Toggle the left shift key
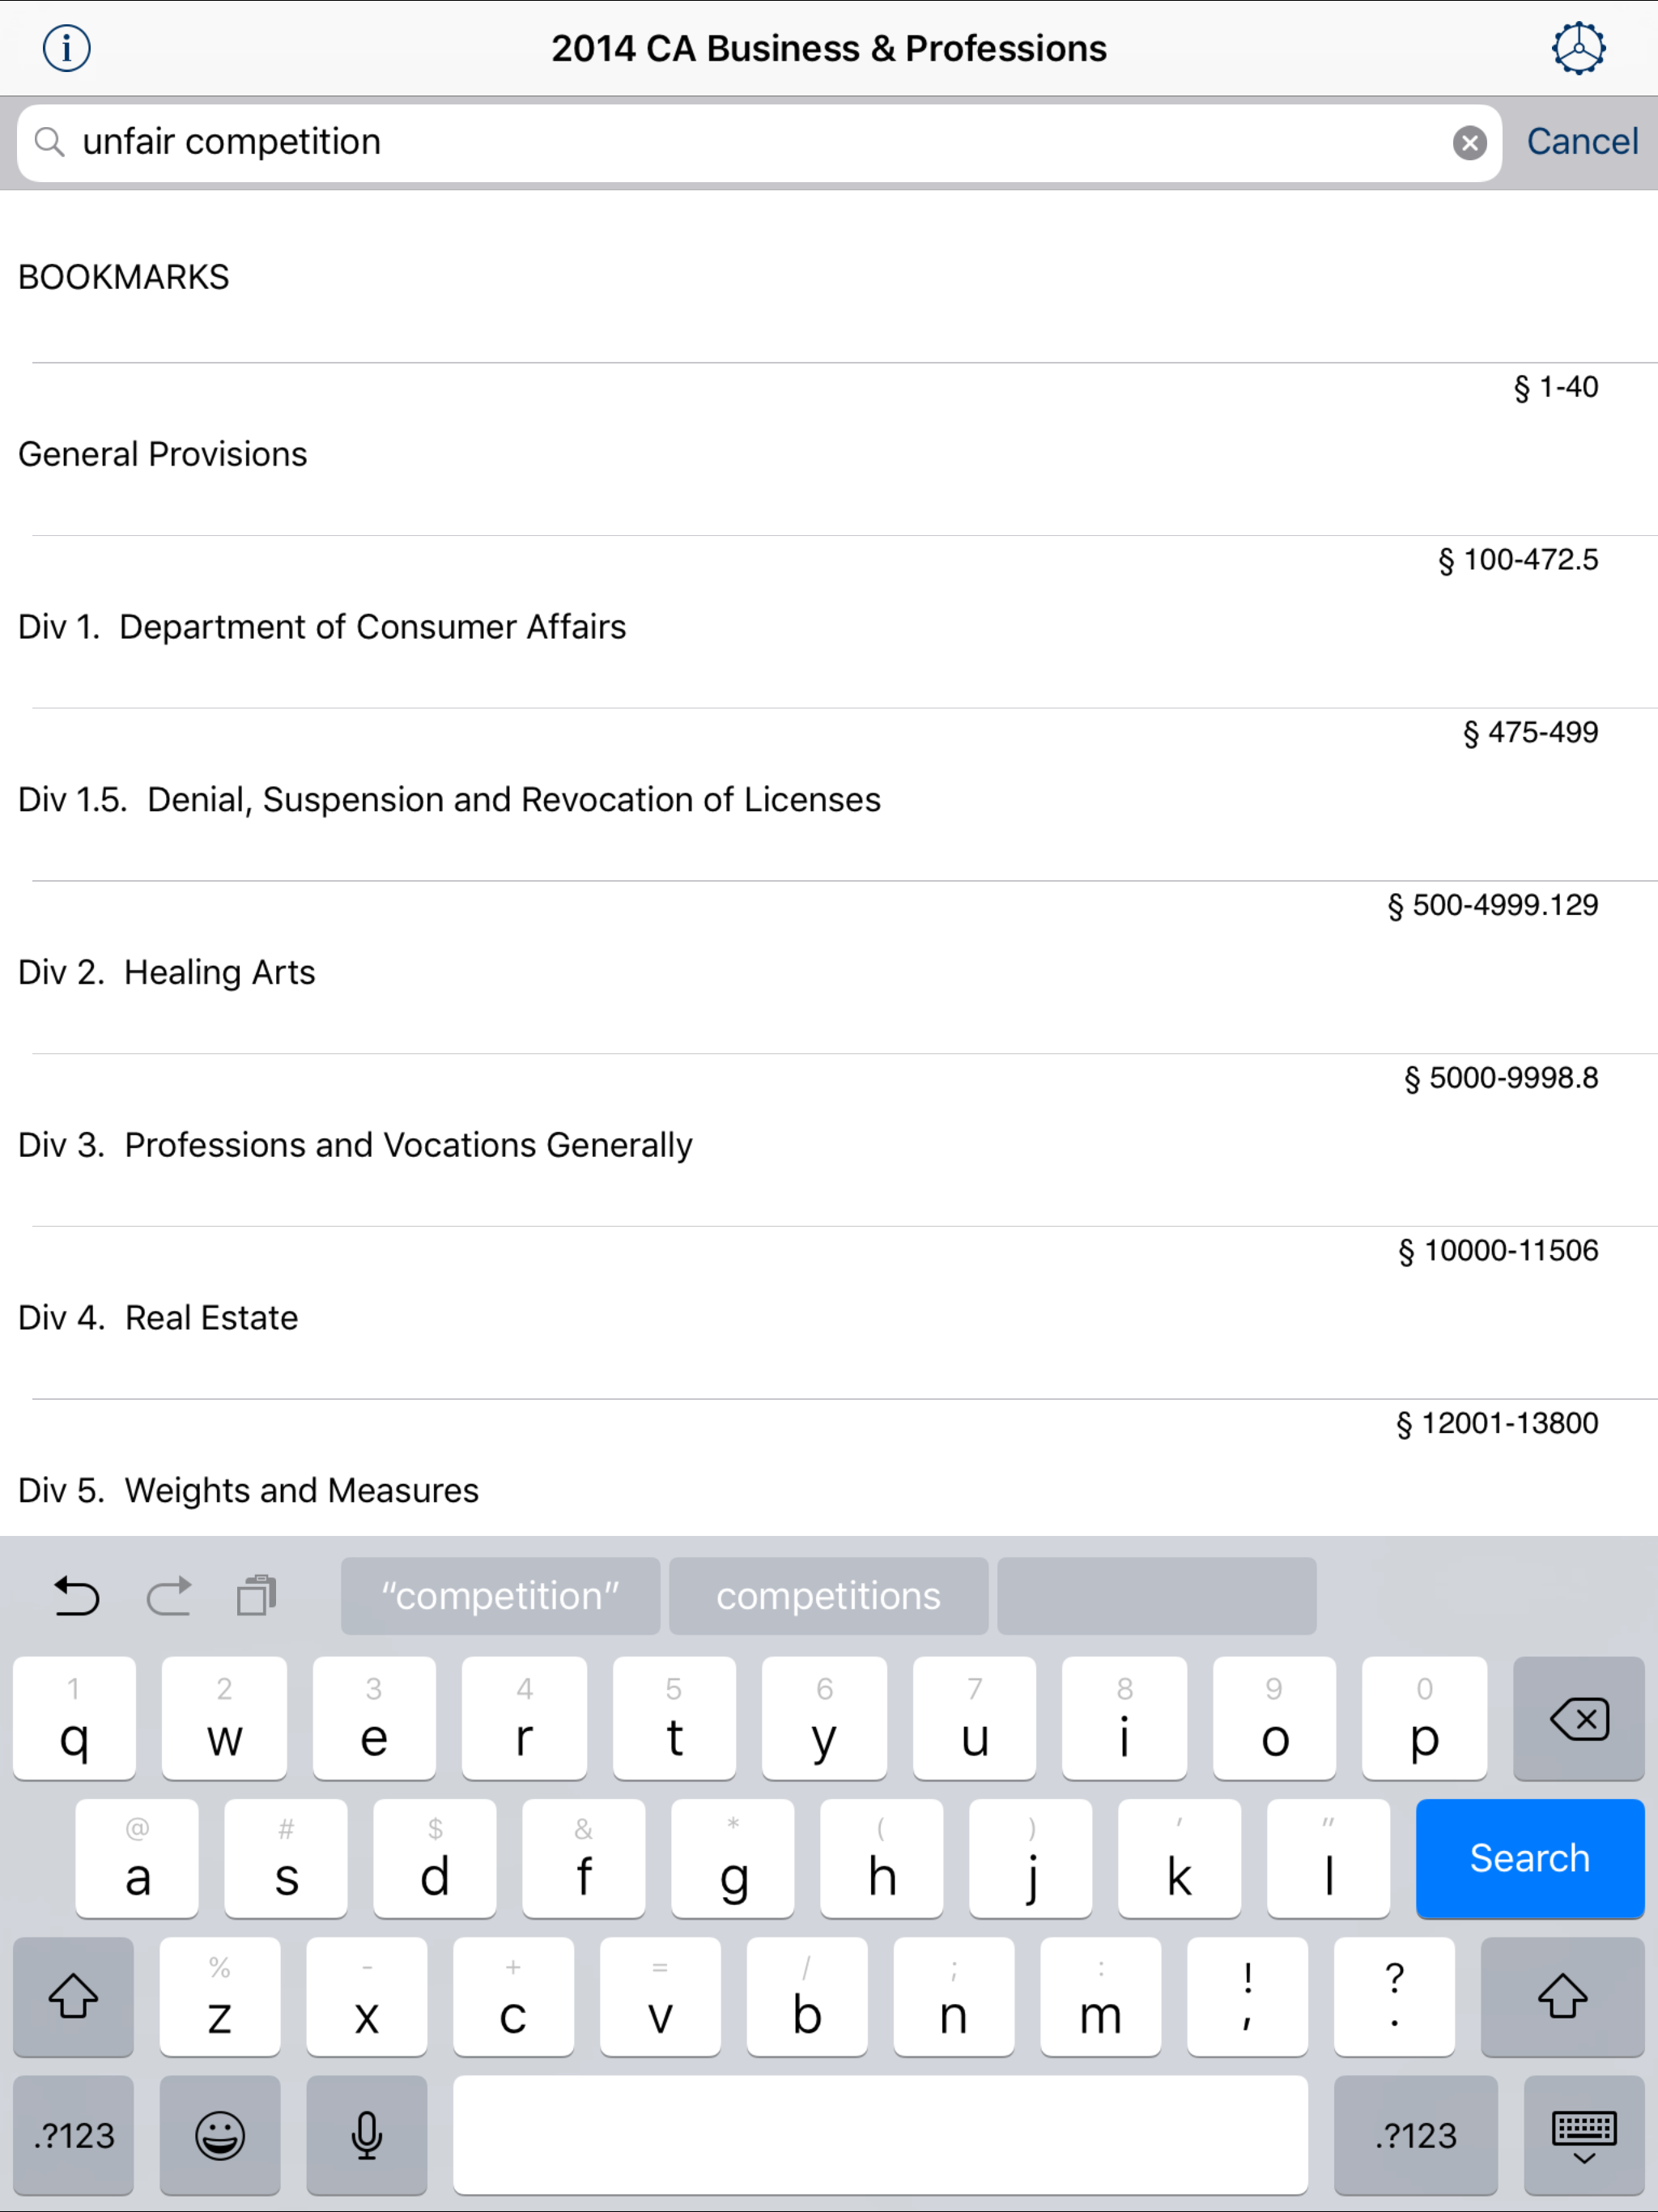 pos(73,1997)
